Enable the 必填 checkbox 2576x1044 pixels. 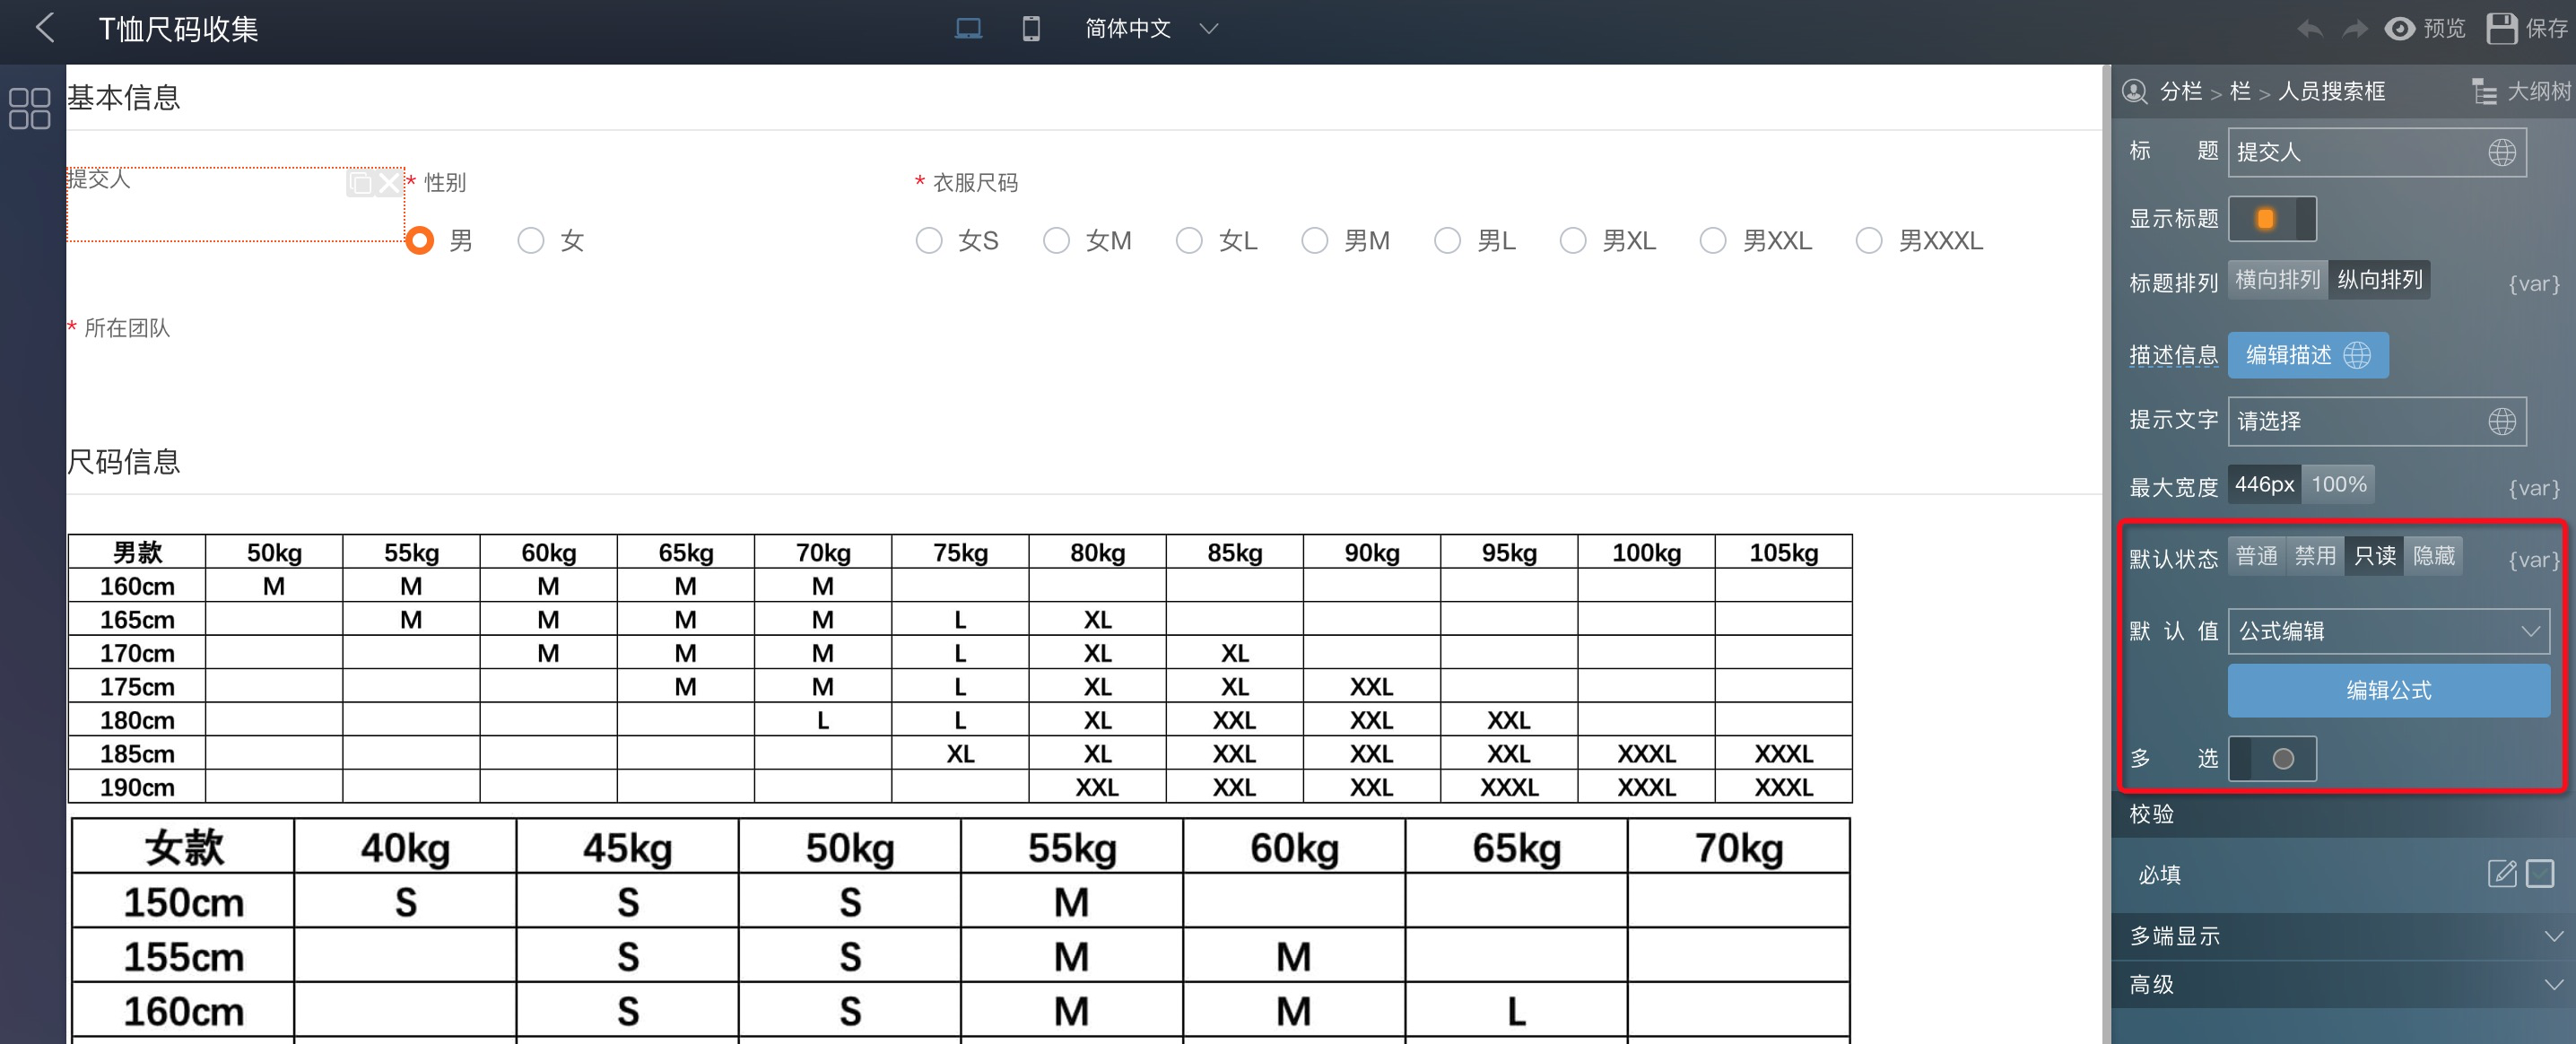click(x=2539, y=873)
